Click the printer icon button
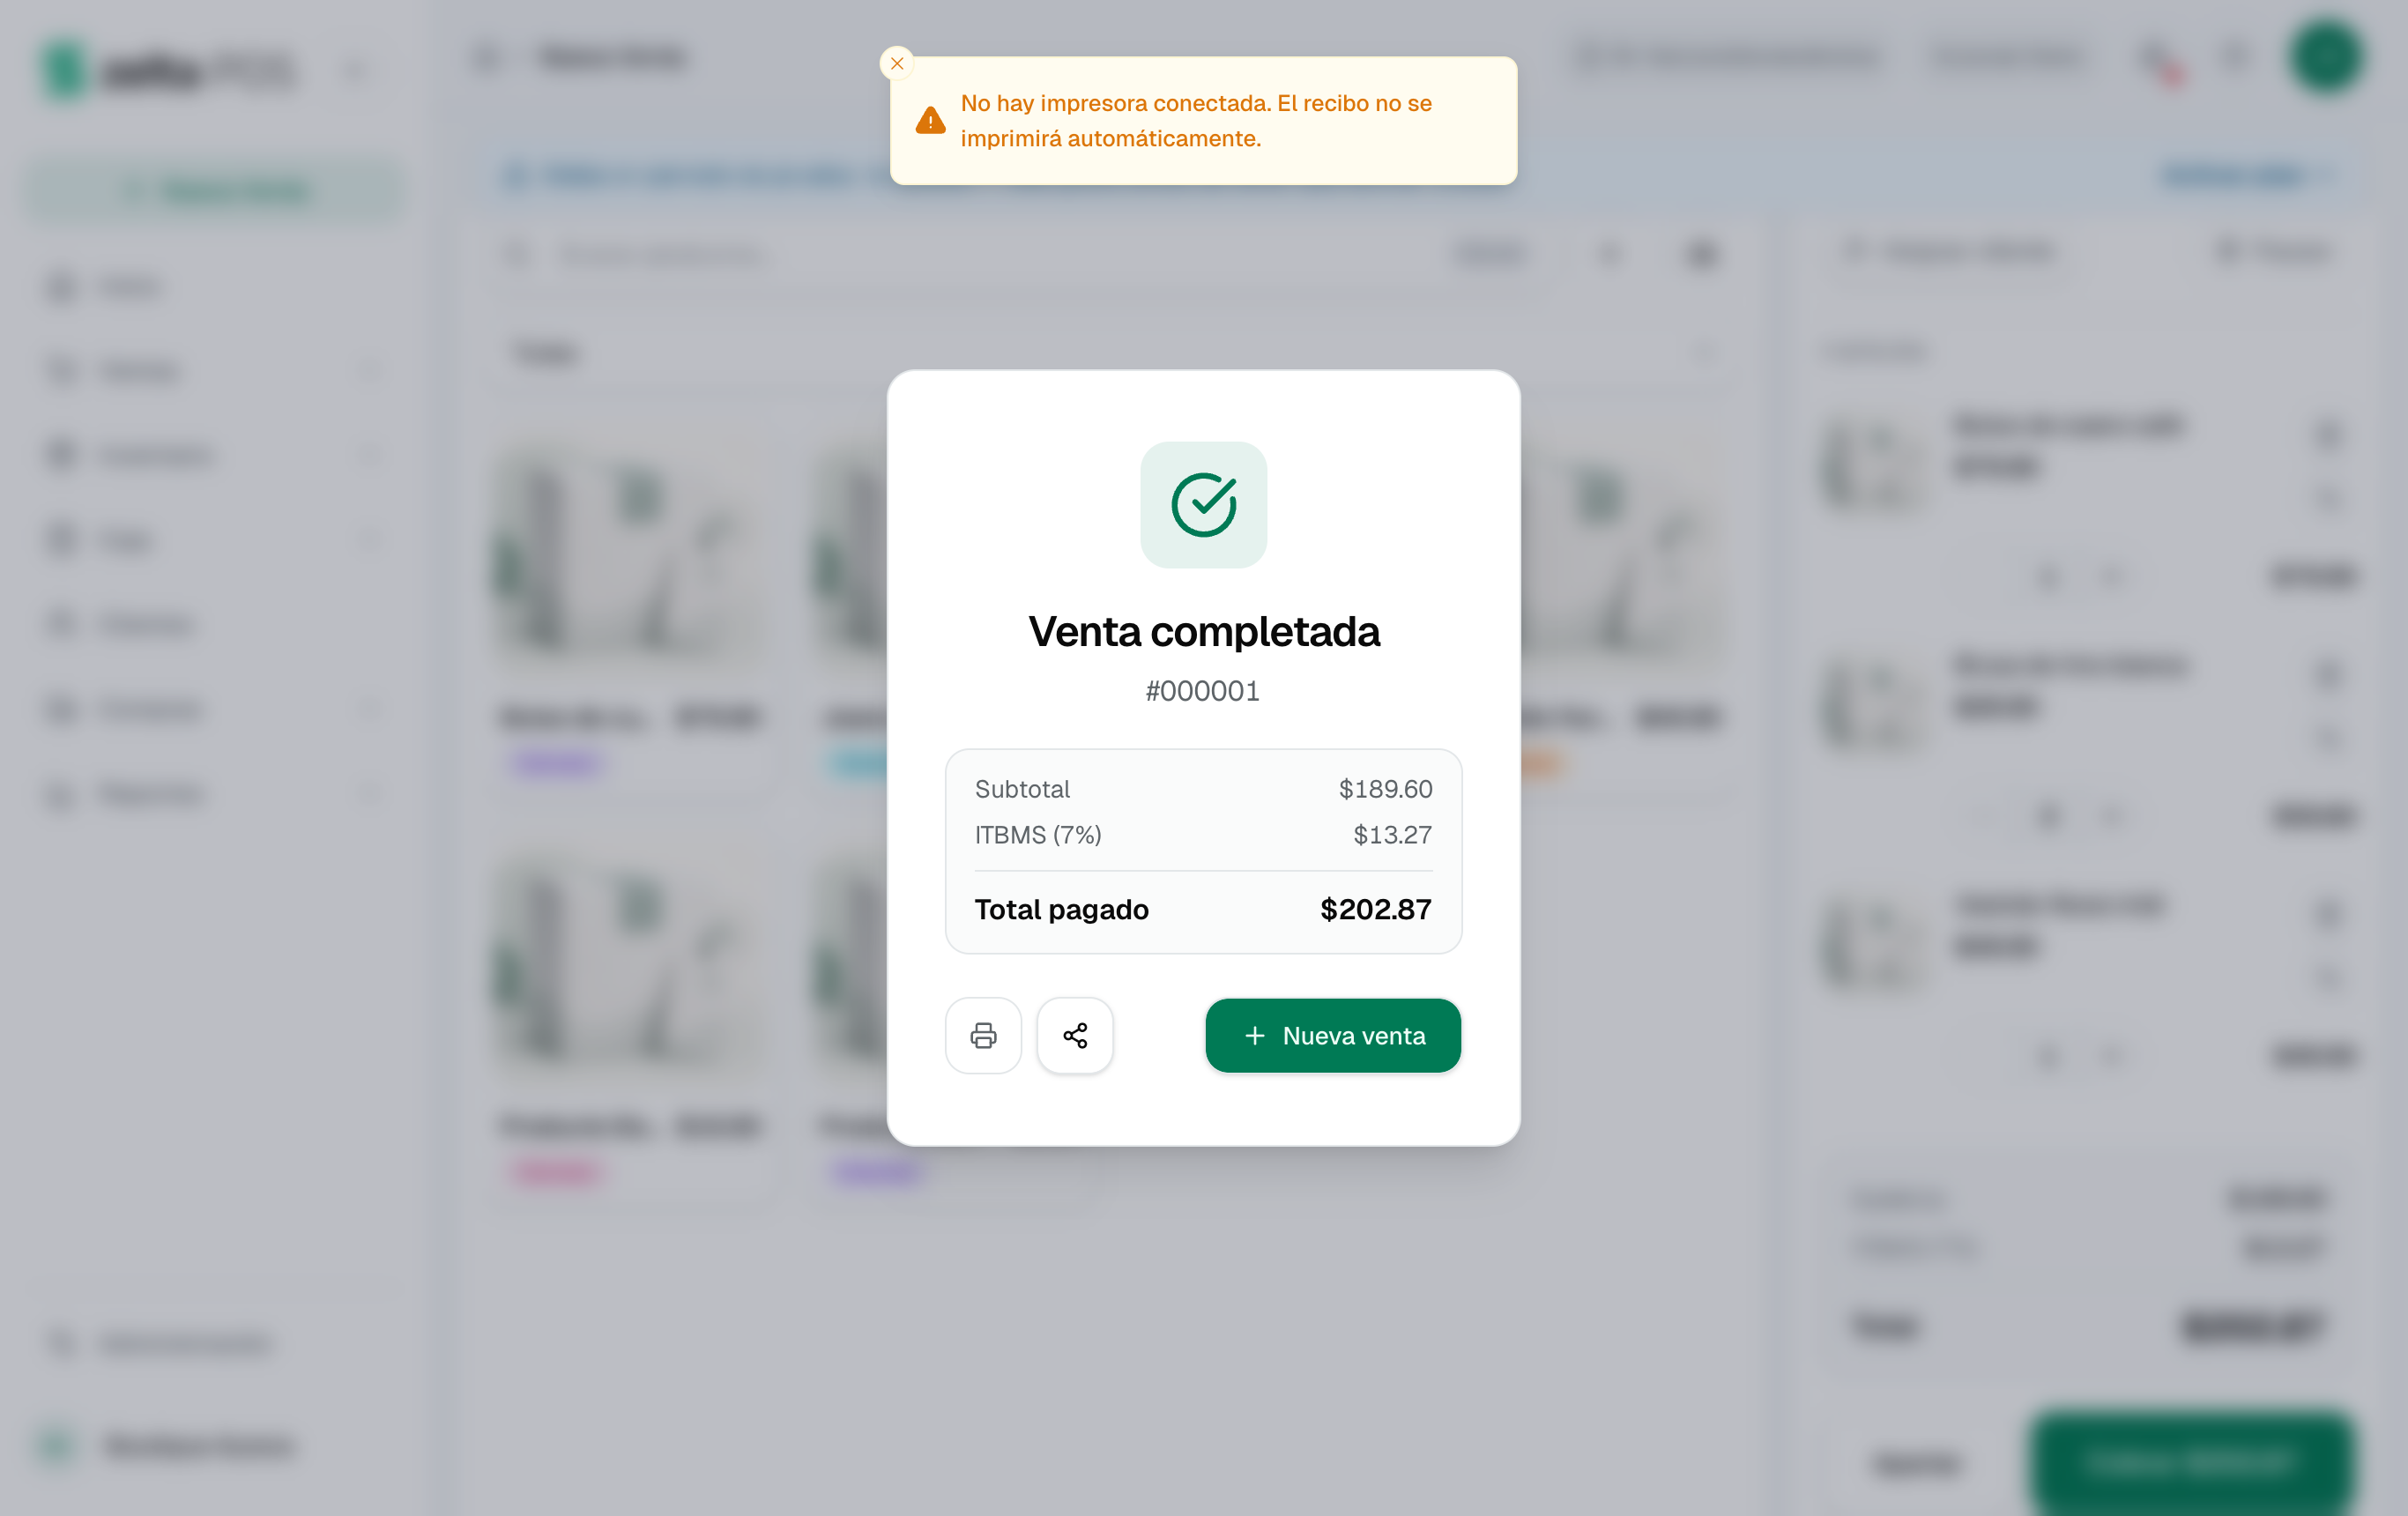 coord(983,1035)
